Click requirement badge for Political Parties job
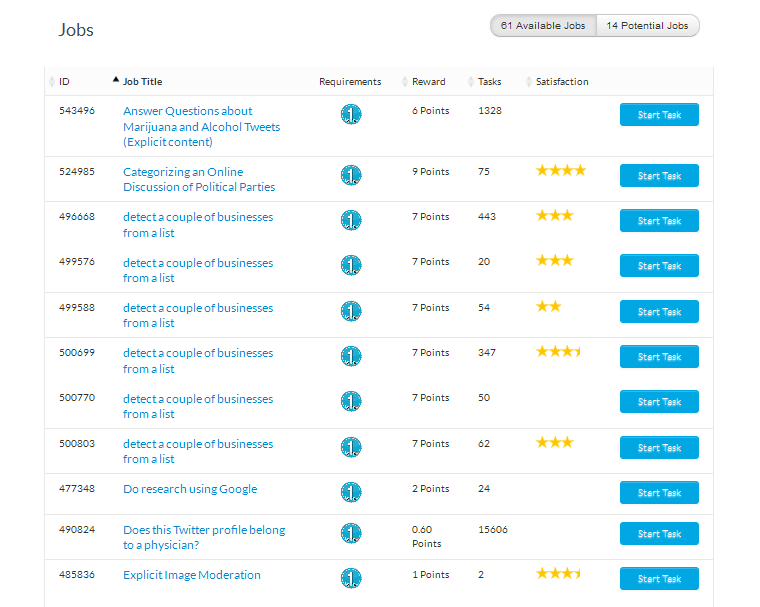Image resolution: width=760 pixels, height=607 pixels. click(351, 175)
